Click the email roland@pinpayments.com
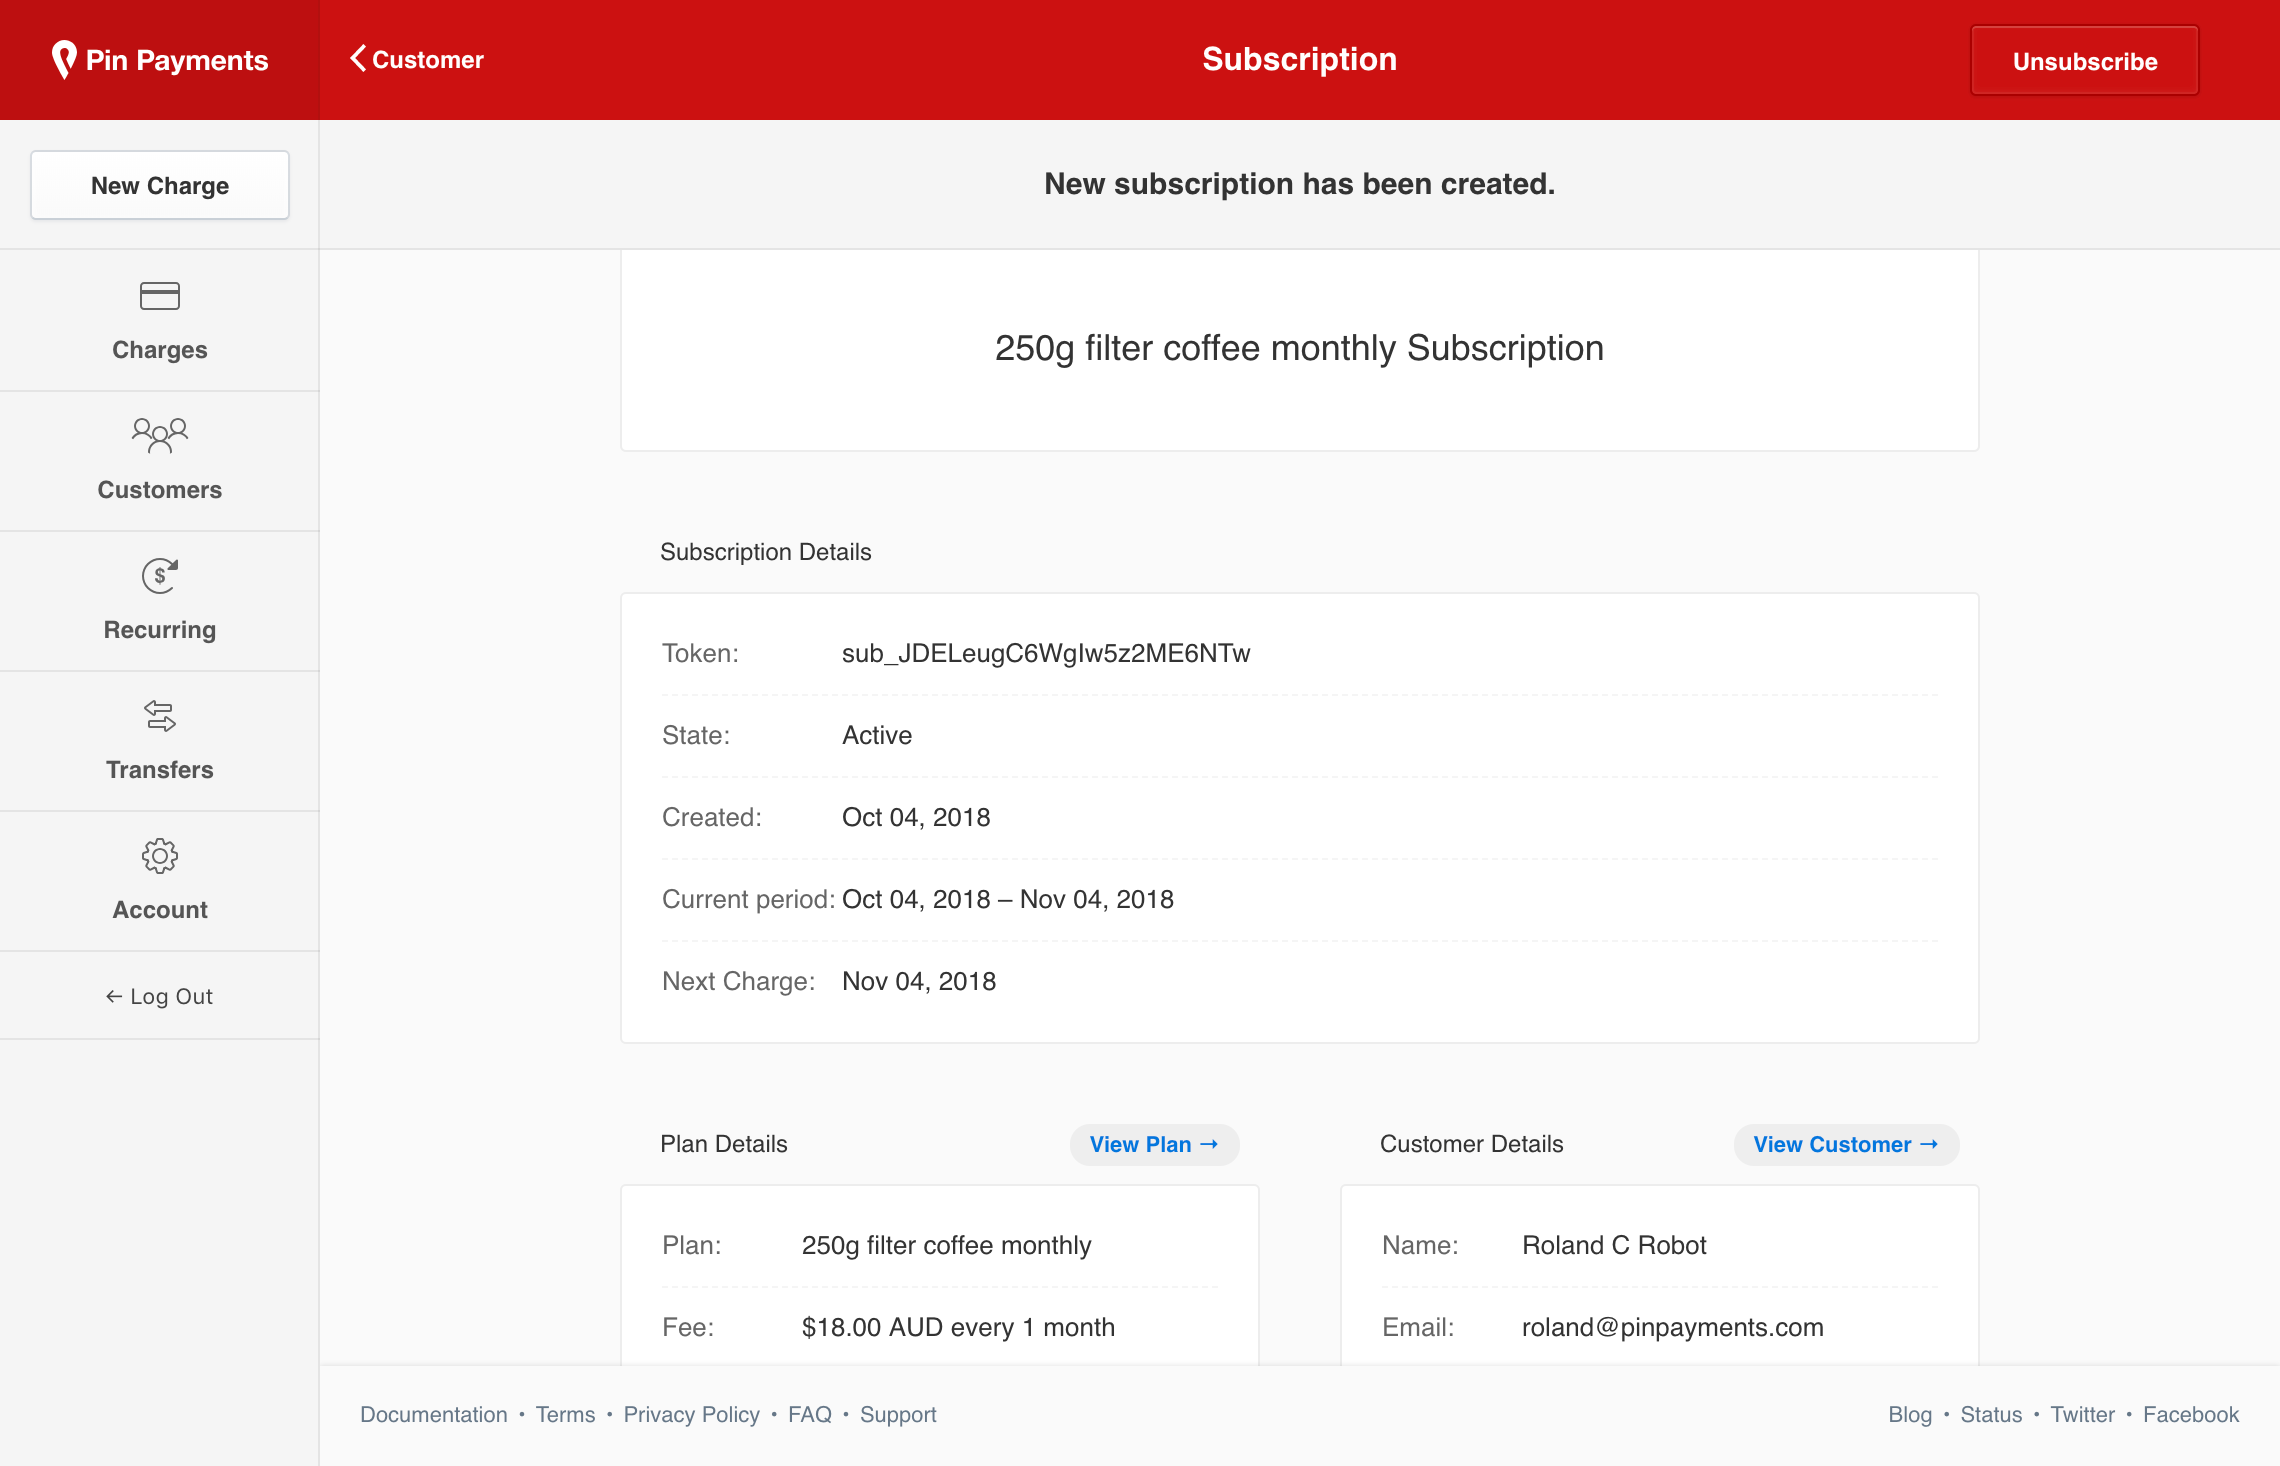The width and height of the screenshot is (2280, 1466). tap(1673, 1327)
